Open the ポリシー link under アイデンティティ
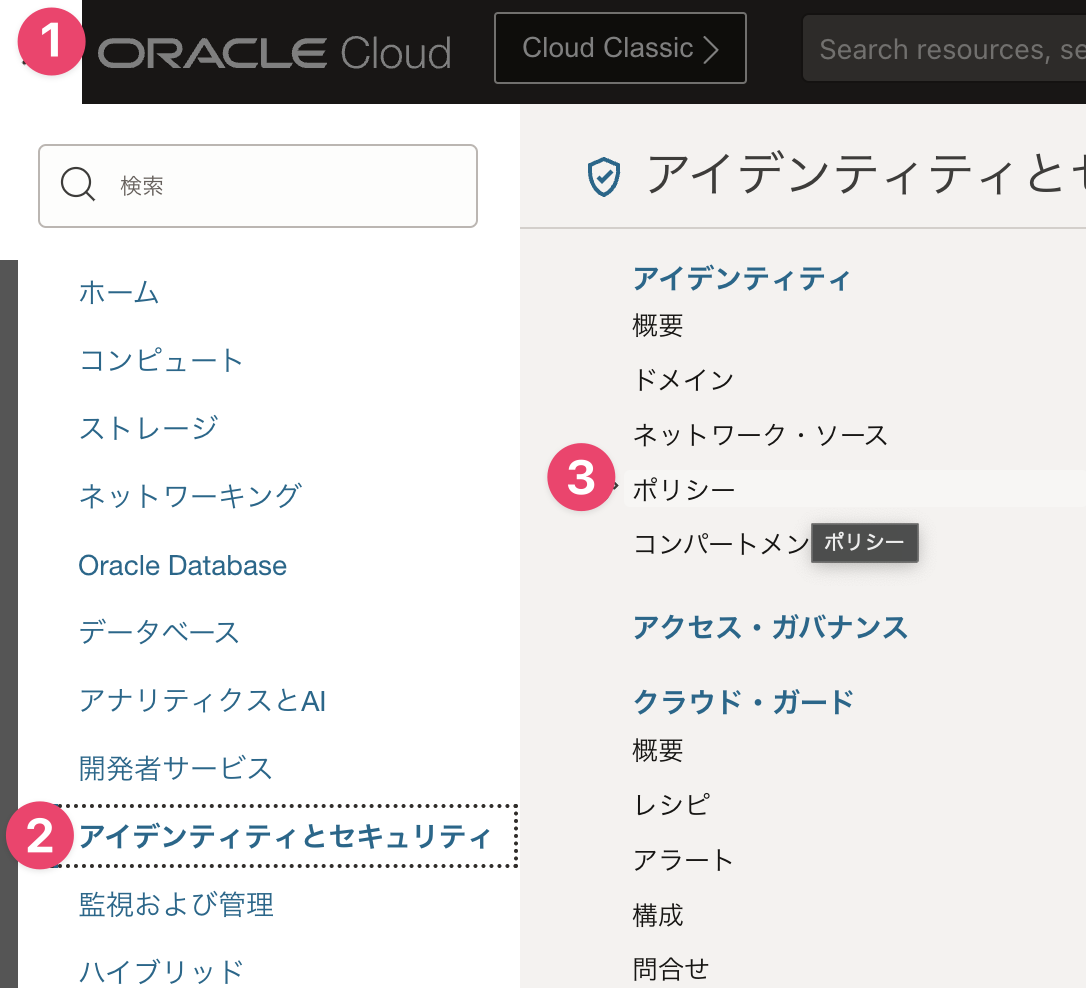 (684, 489)
